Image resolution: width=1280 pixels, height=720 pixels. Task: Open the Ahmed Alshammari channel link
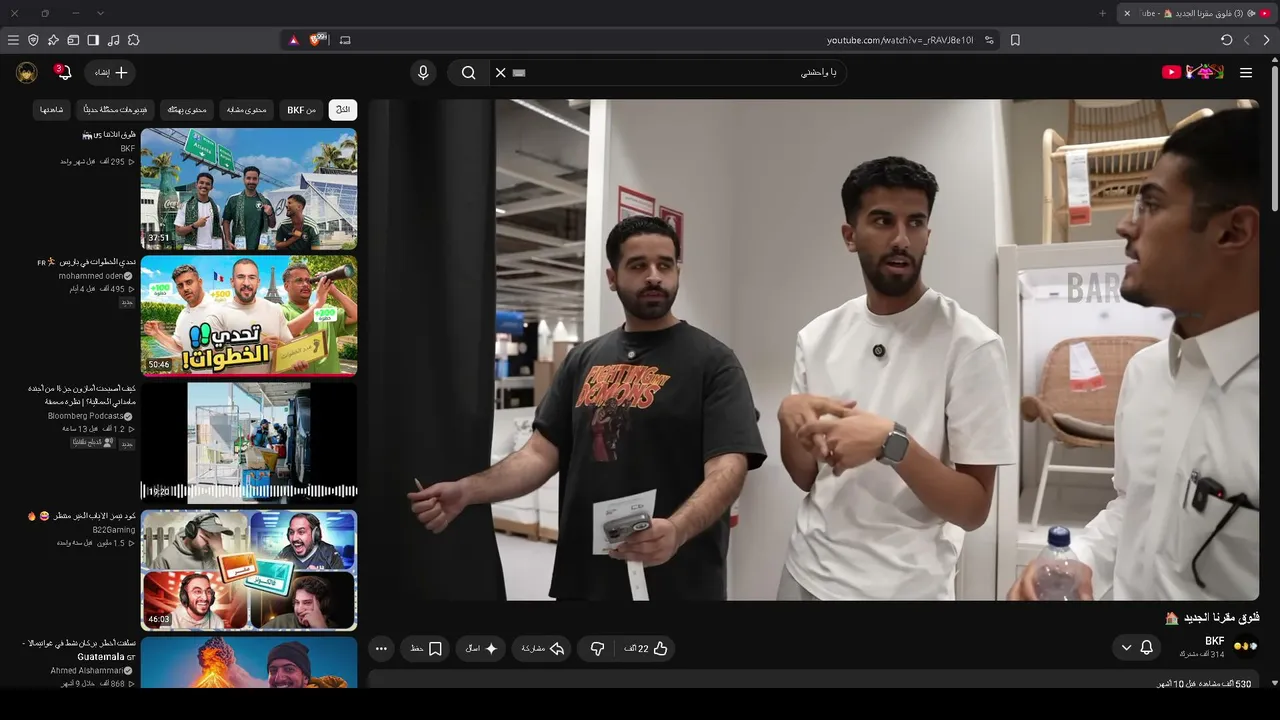click(87, 670)
